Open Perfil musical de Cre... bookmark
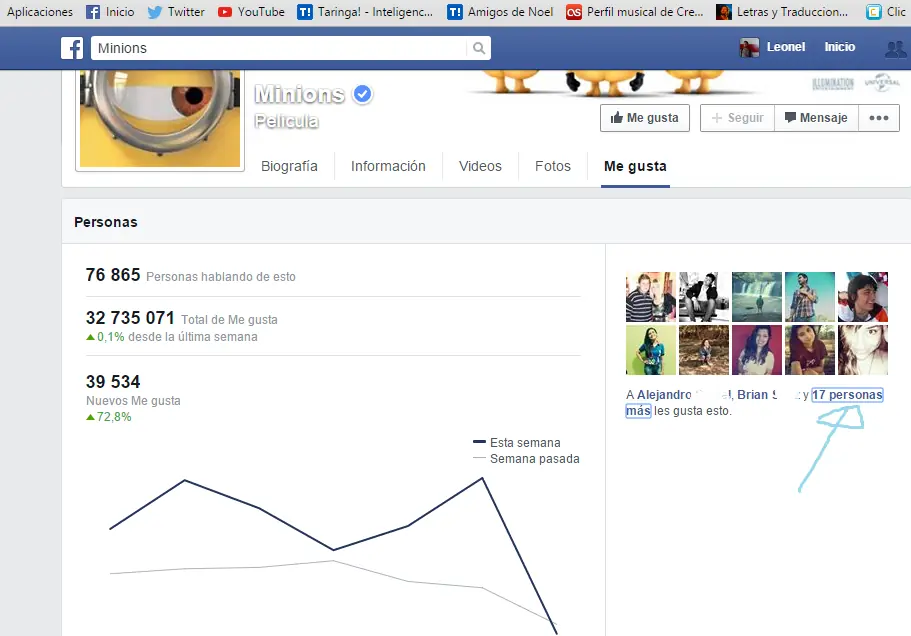 pos(634,12)
